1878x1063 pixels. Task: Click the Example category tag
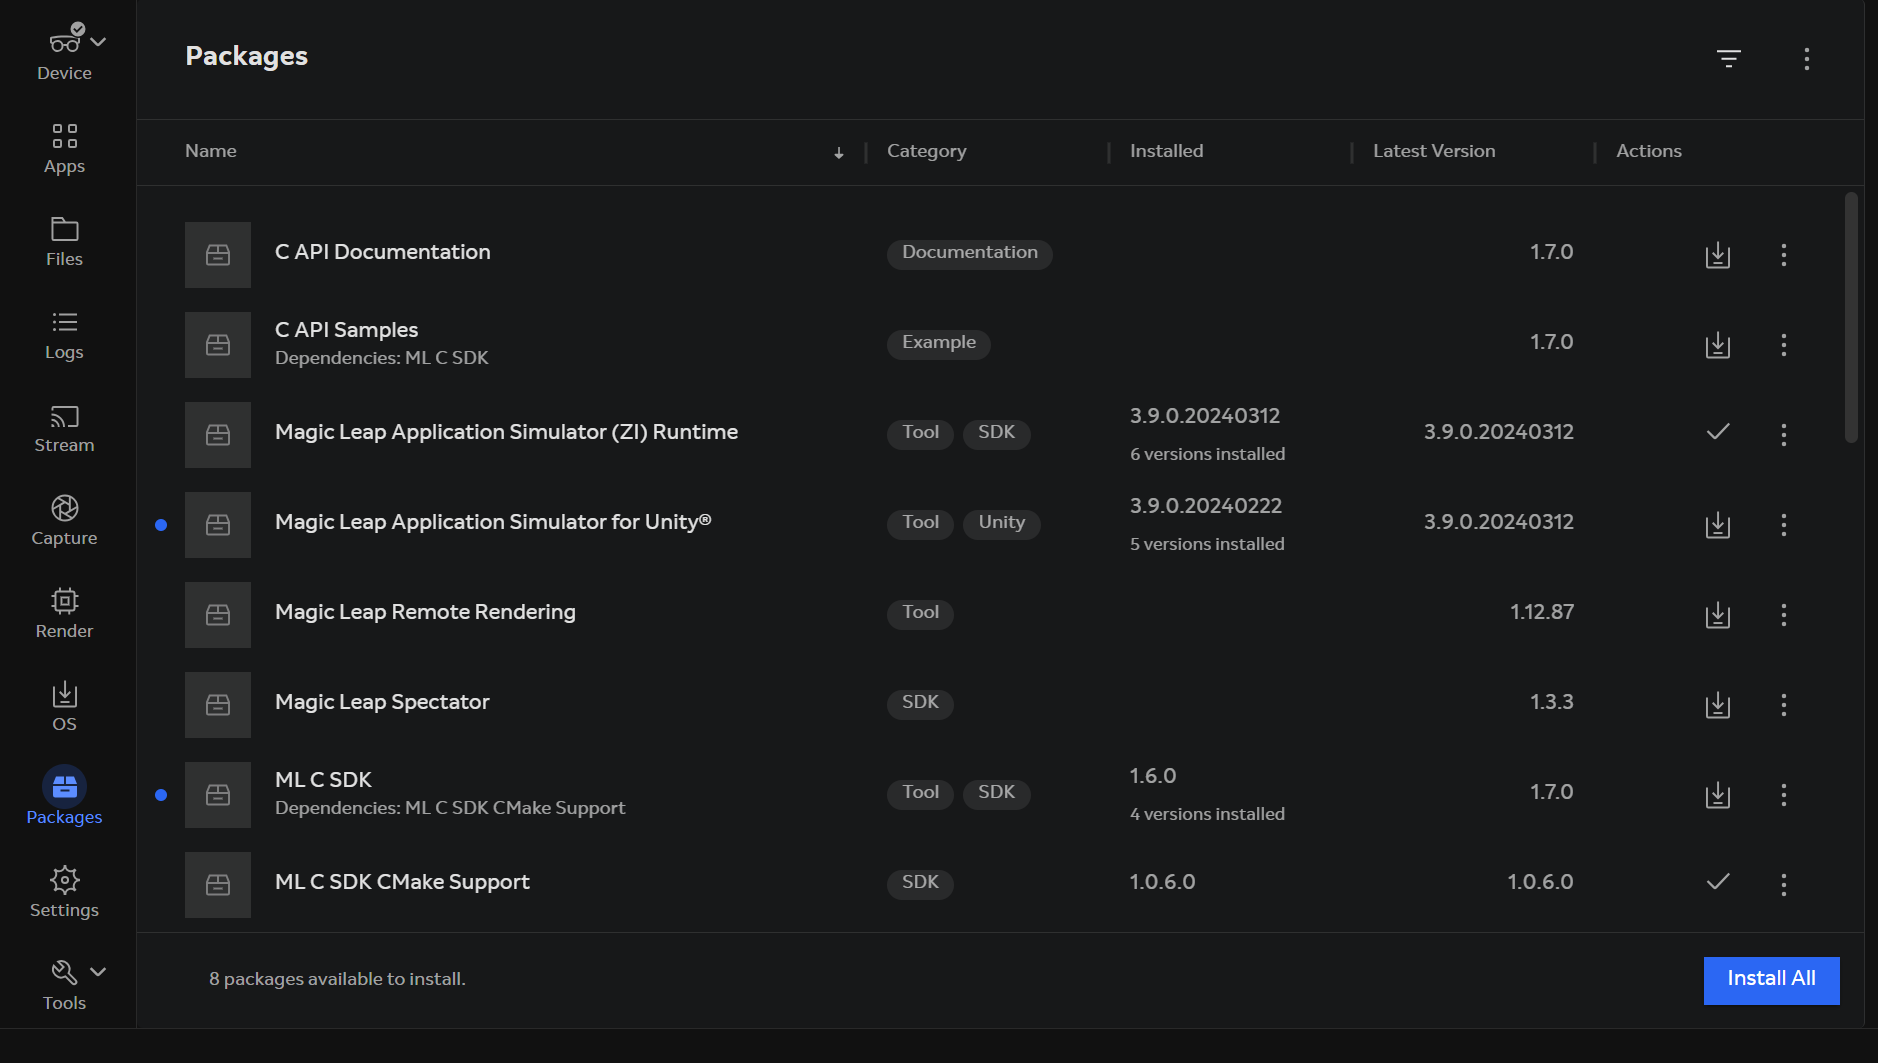938,343
